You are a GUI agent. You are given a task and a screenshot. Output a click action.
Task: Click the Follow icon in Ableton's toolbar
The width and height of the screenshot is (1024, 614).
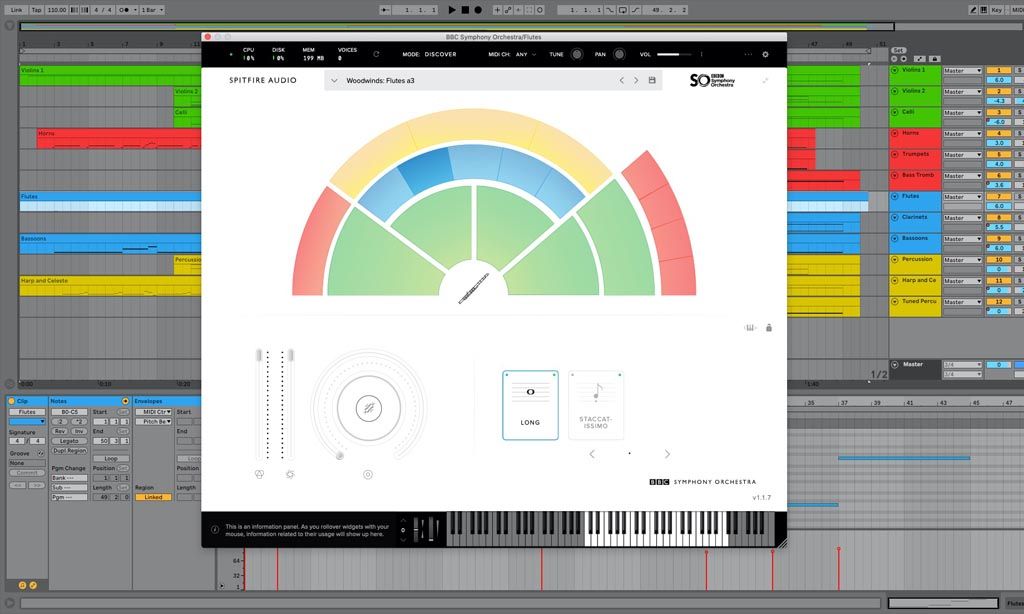(x=385, y=10)
